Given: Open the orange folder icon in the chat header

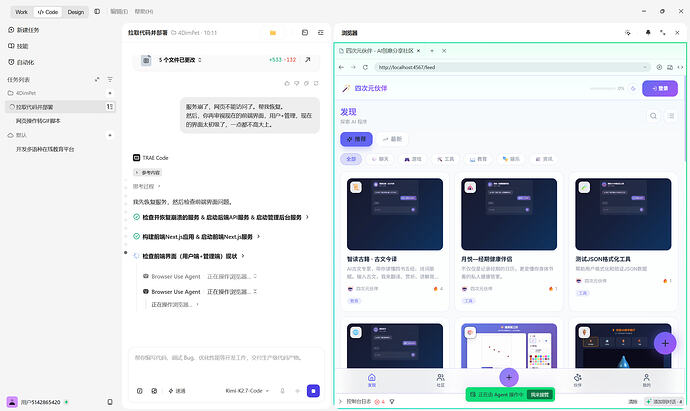Looking at the screenshot, I should pos(273,33).
